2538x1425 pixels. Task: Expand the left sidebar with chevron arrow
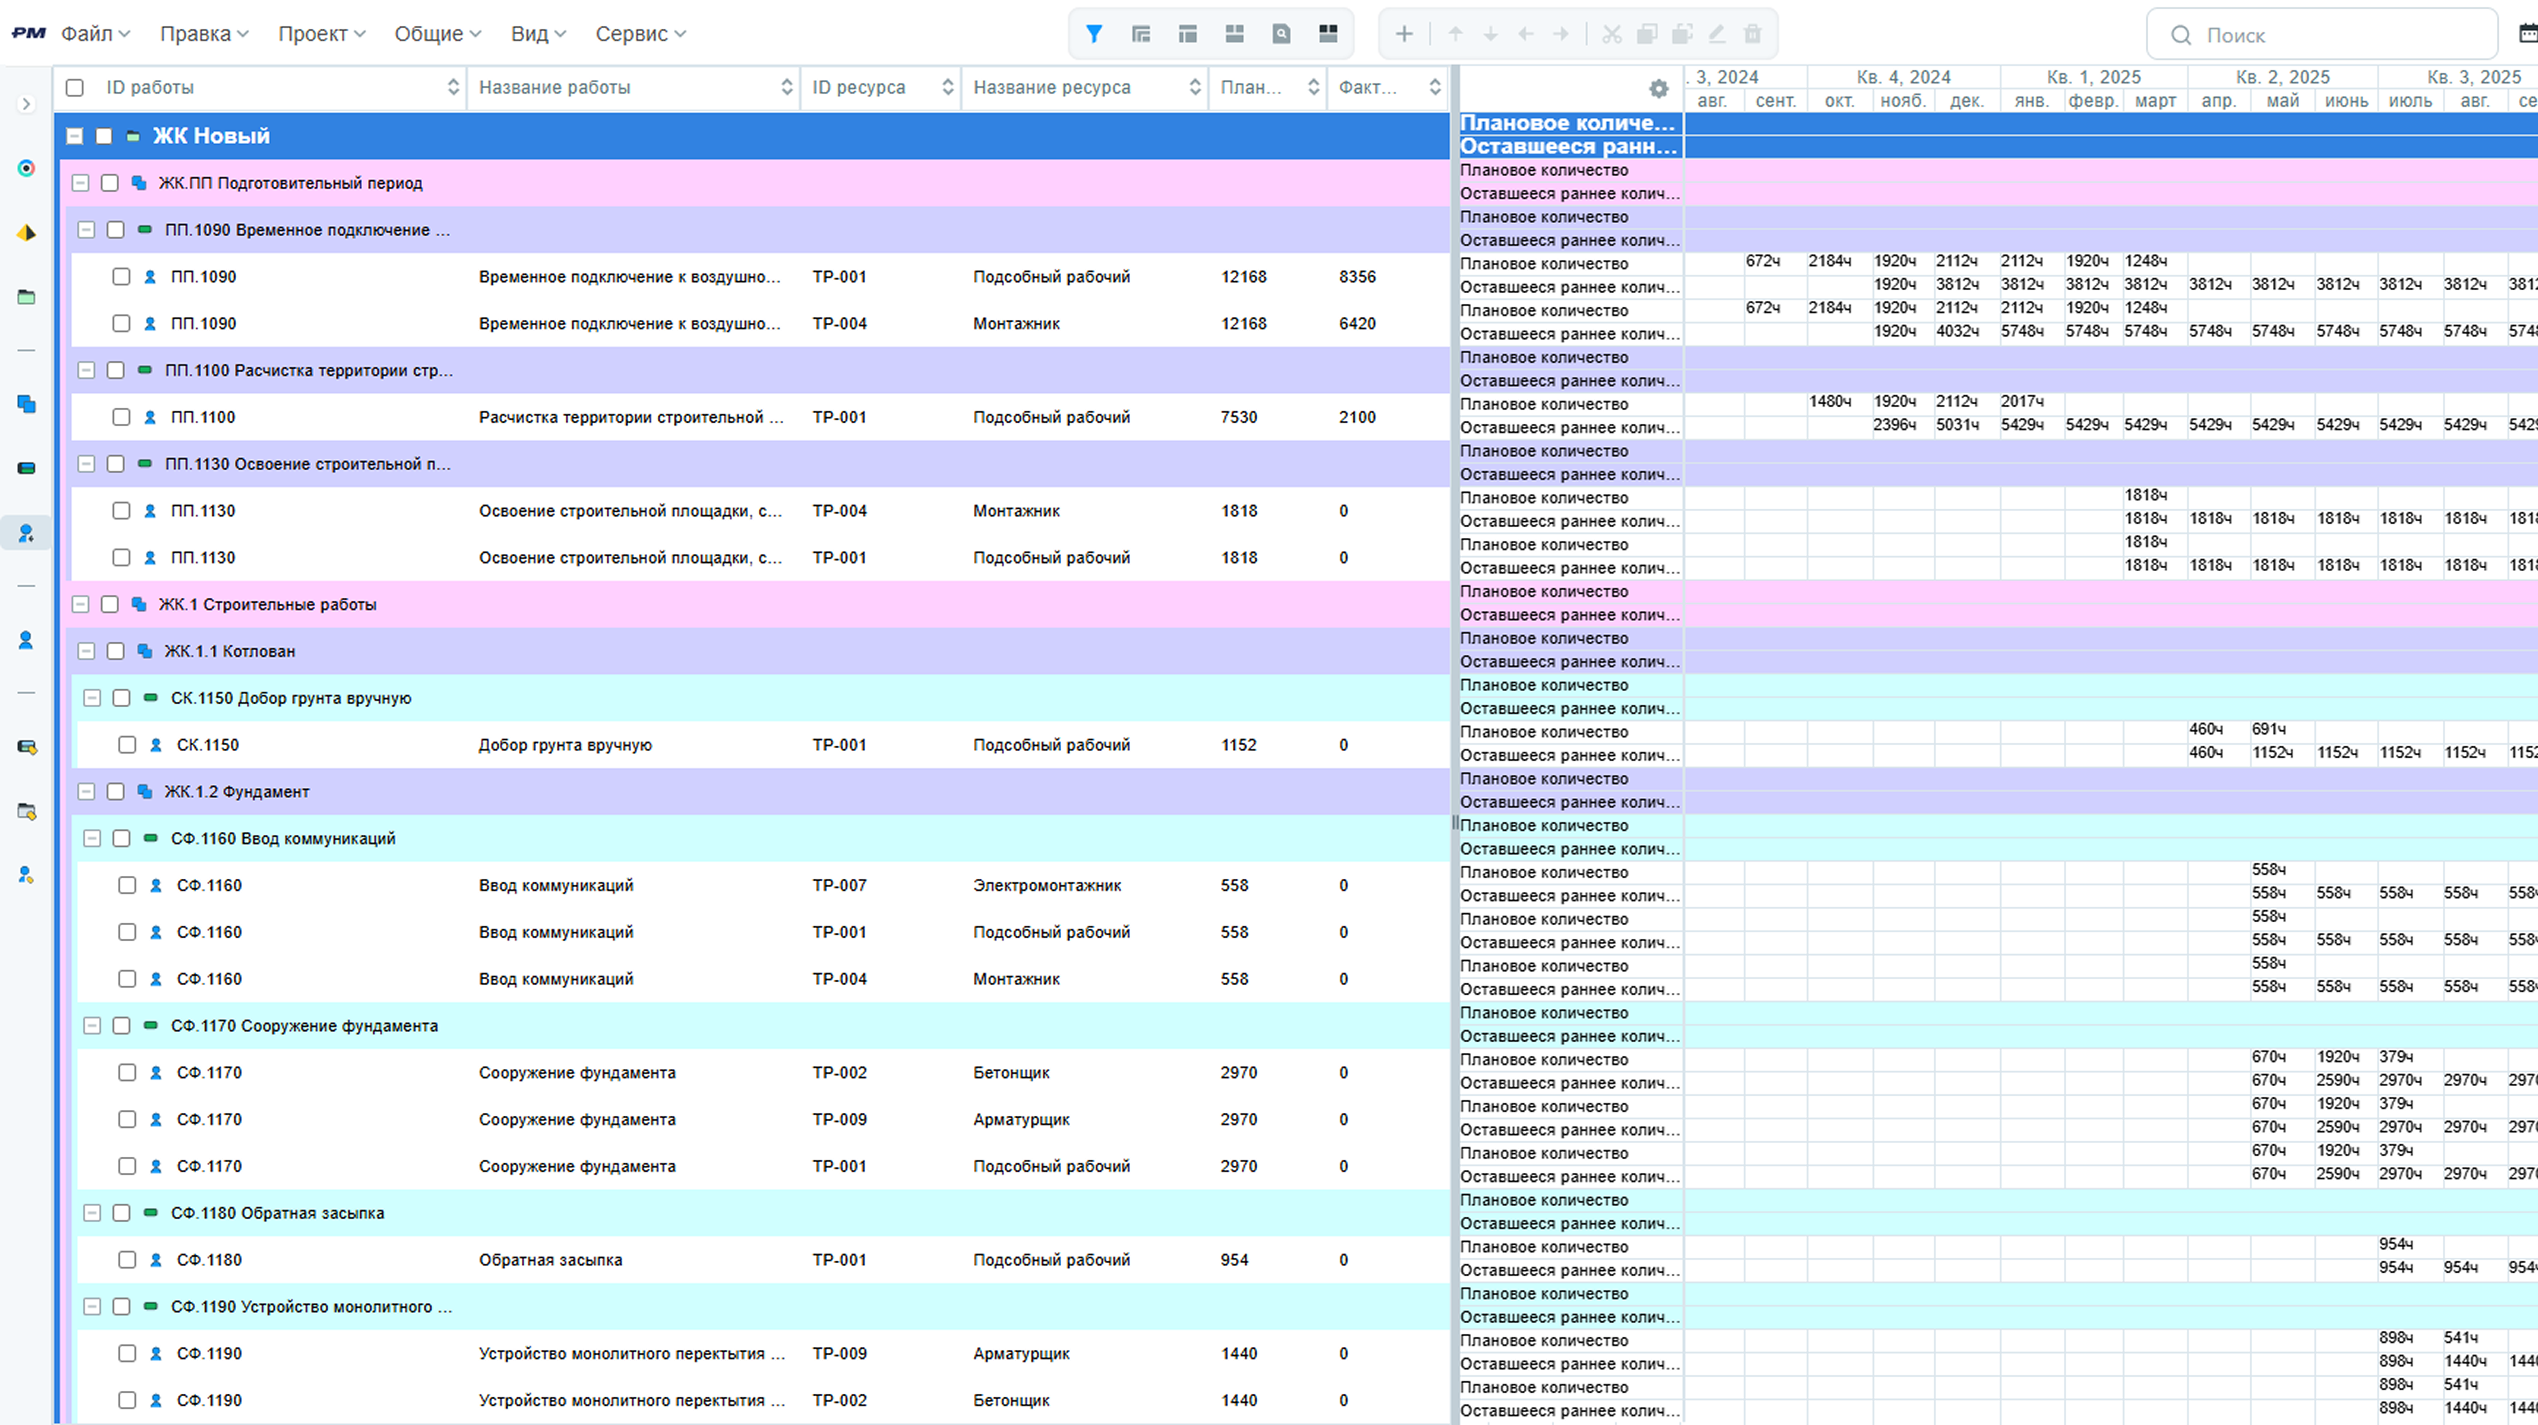click(x=27, y=104)
